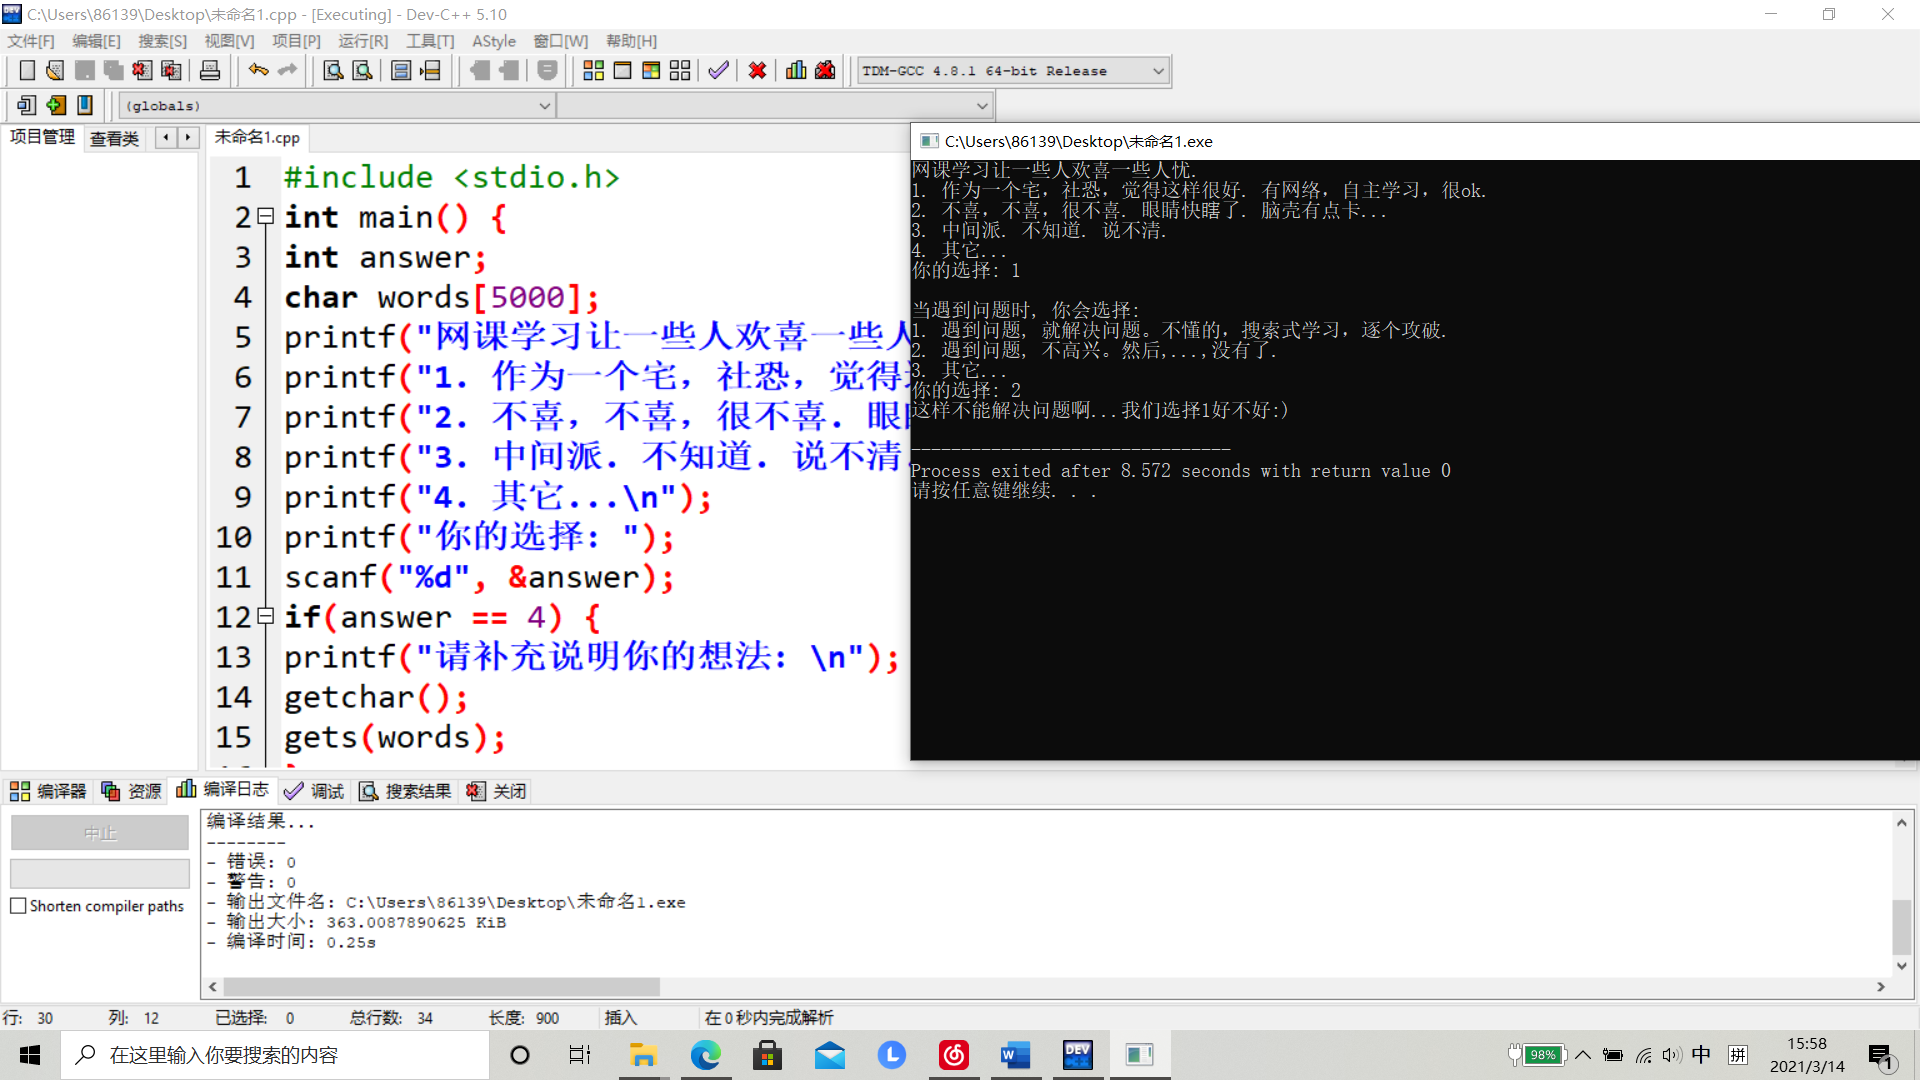The width and height of the screenshot is (1920, 1080).
Task: Open the empty members dropdown beside globals
Action: coord(981,106)
